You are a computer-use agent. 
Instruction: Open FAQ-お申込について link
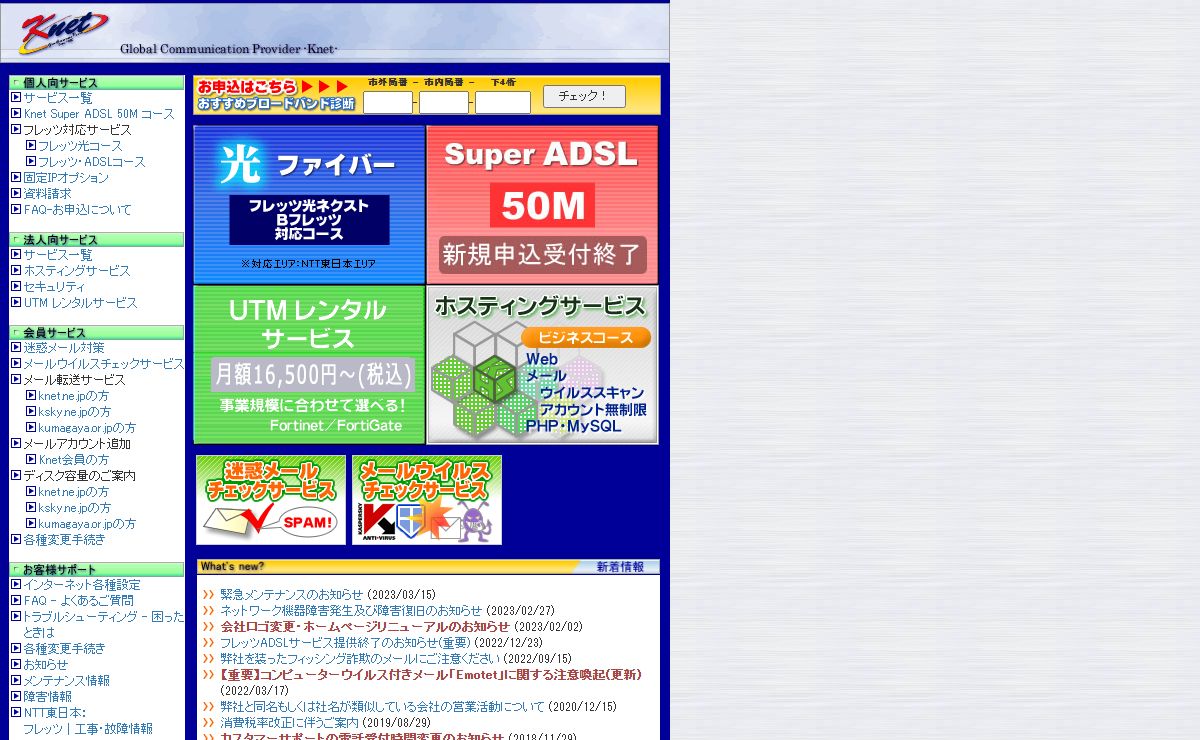pyautogui.click(x=77, y=210)
